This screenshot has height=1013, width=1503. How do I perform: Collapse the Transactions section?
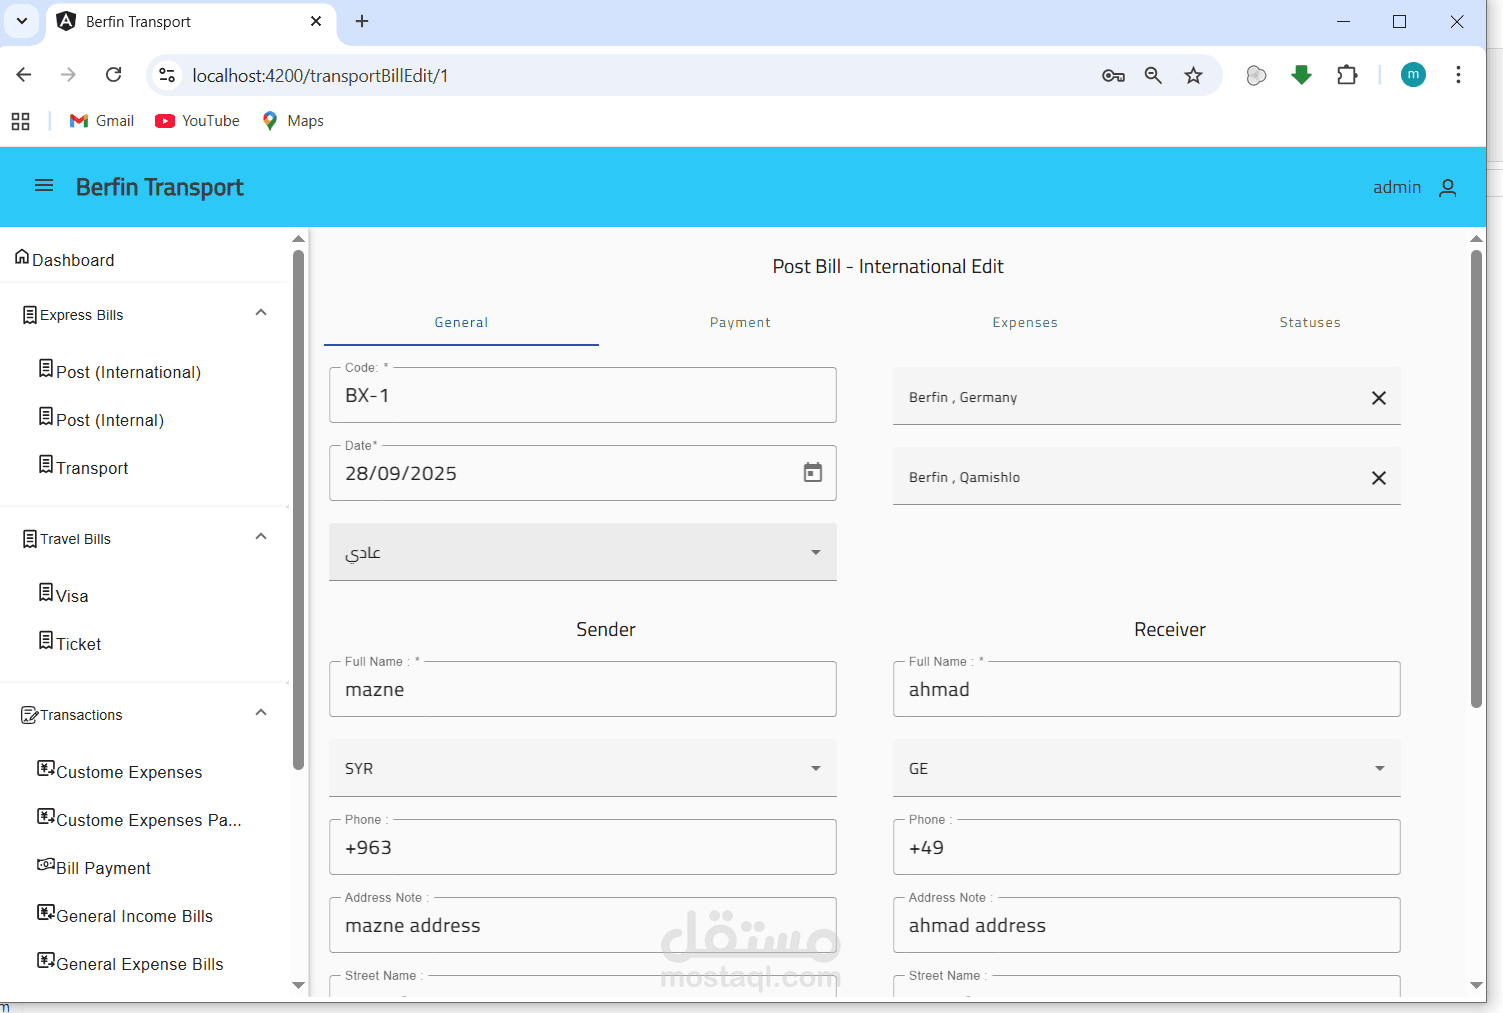point(261,713)
